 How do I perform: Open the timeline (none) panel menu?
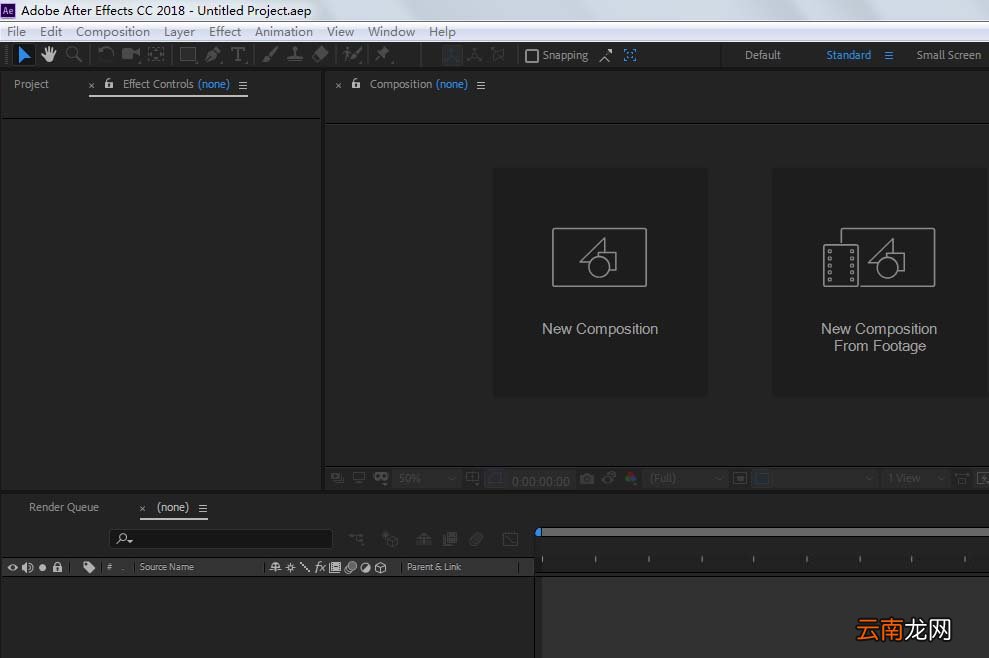(202, 508)
